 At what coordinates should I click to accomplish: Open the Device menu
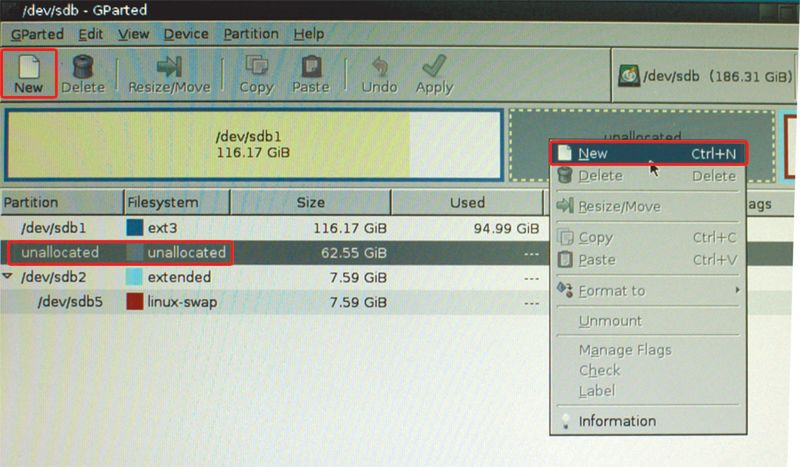(x=186, y=34)
